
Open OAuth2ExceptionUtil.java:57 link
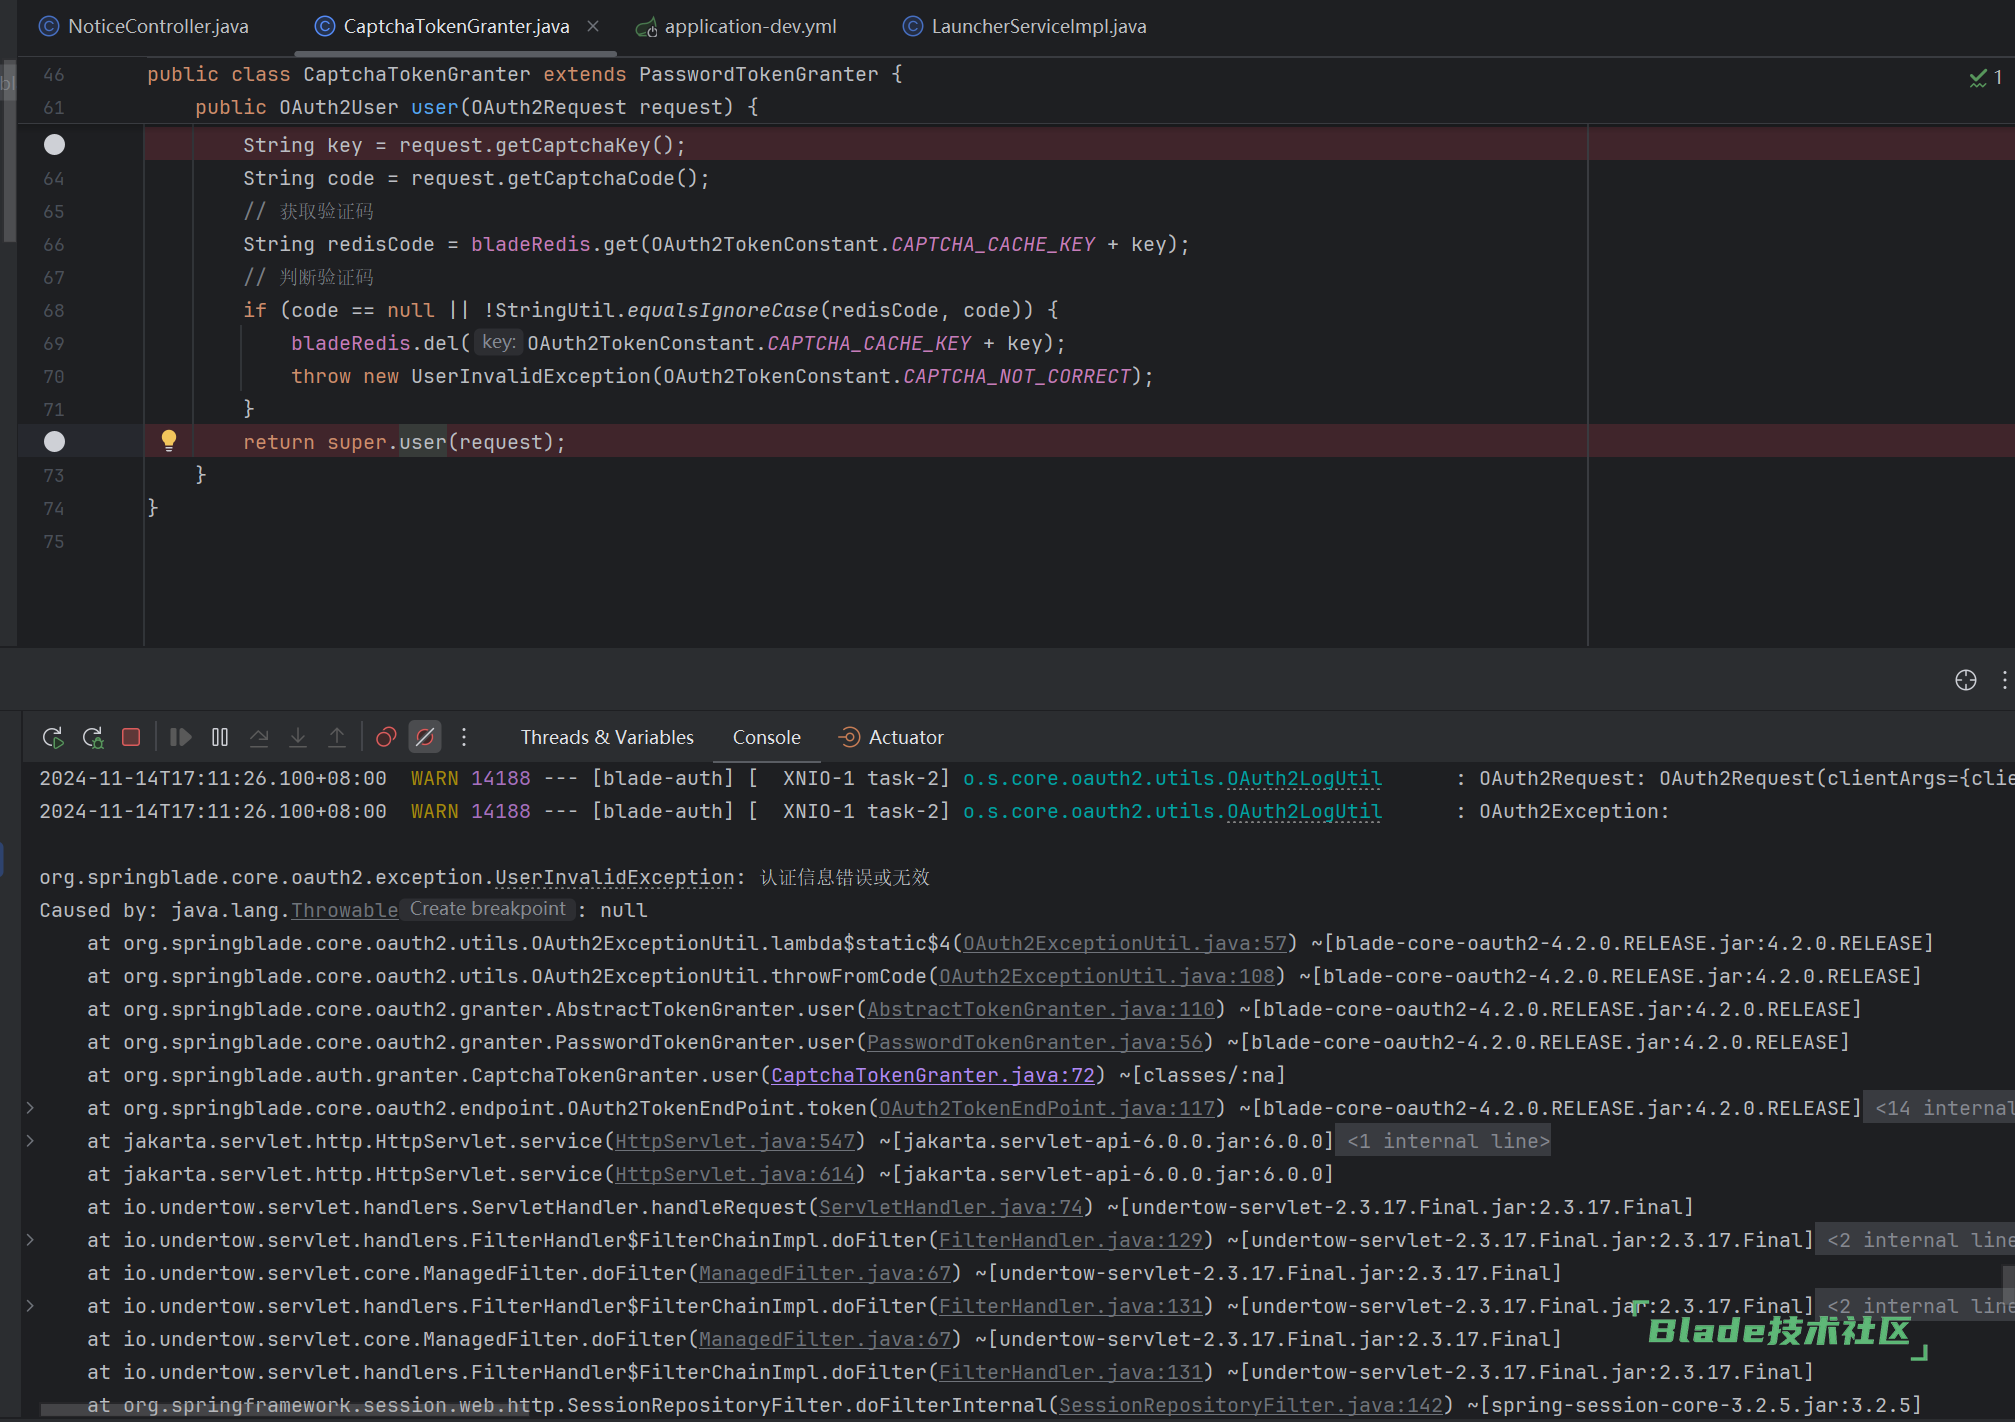point(1125,943)
